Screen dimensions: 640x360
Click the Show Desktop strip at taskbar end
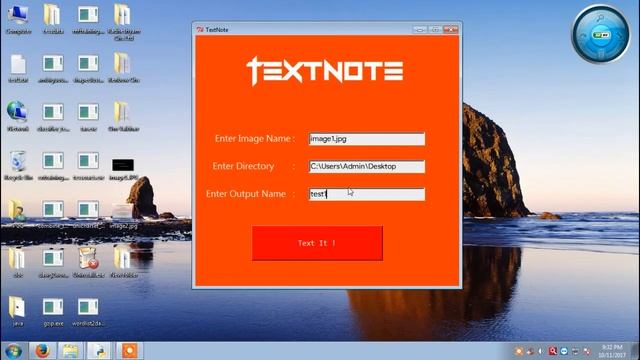coord(635,351)
